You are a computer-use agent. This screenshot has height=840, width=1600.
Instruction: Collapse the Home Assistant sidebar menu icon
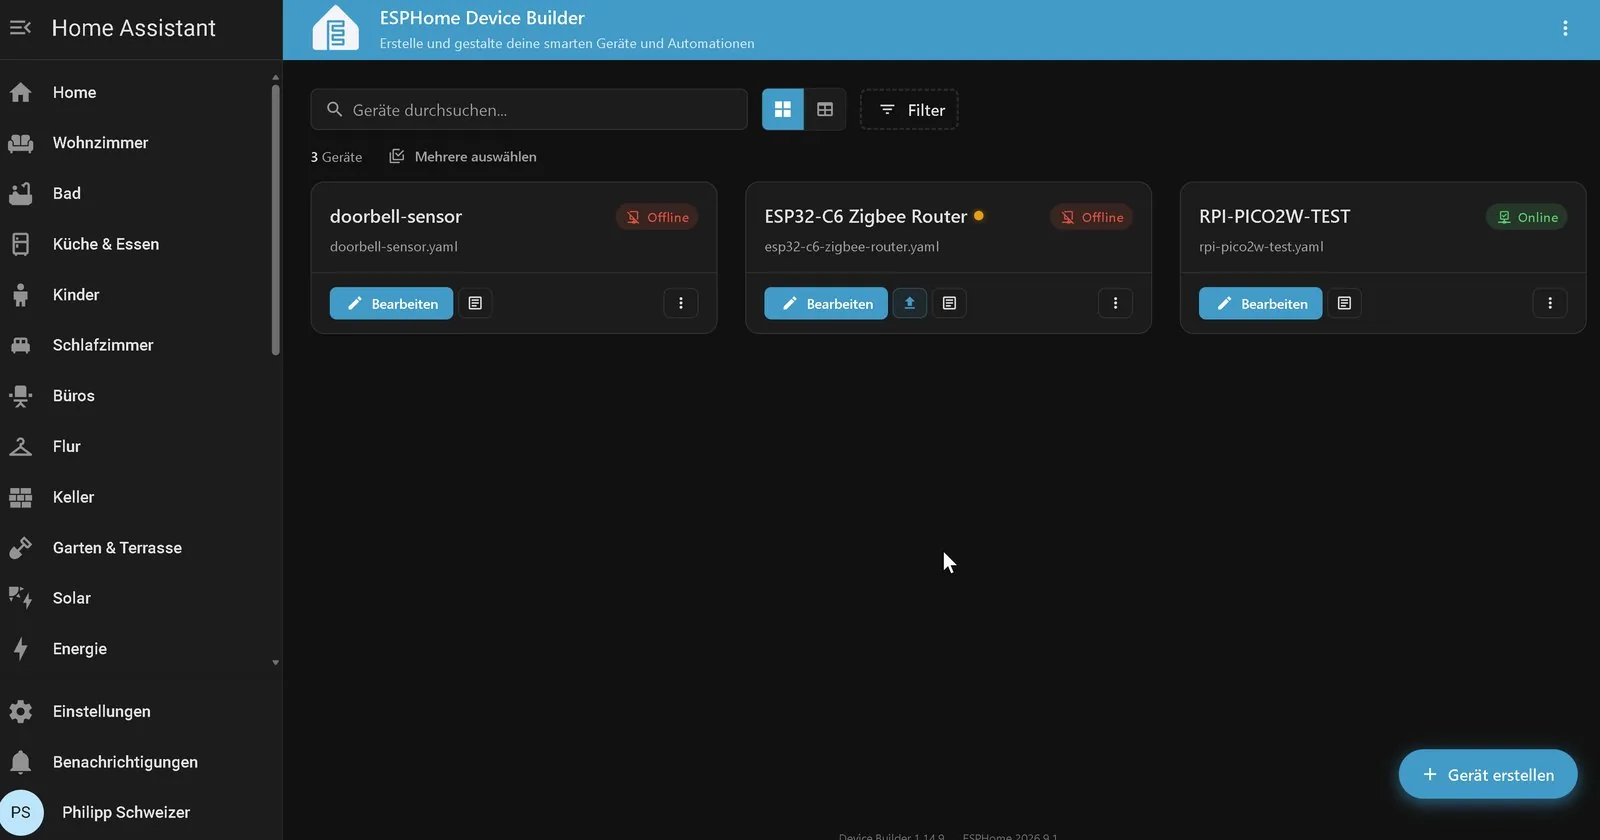click(x=20, y=28)
